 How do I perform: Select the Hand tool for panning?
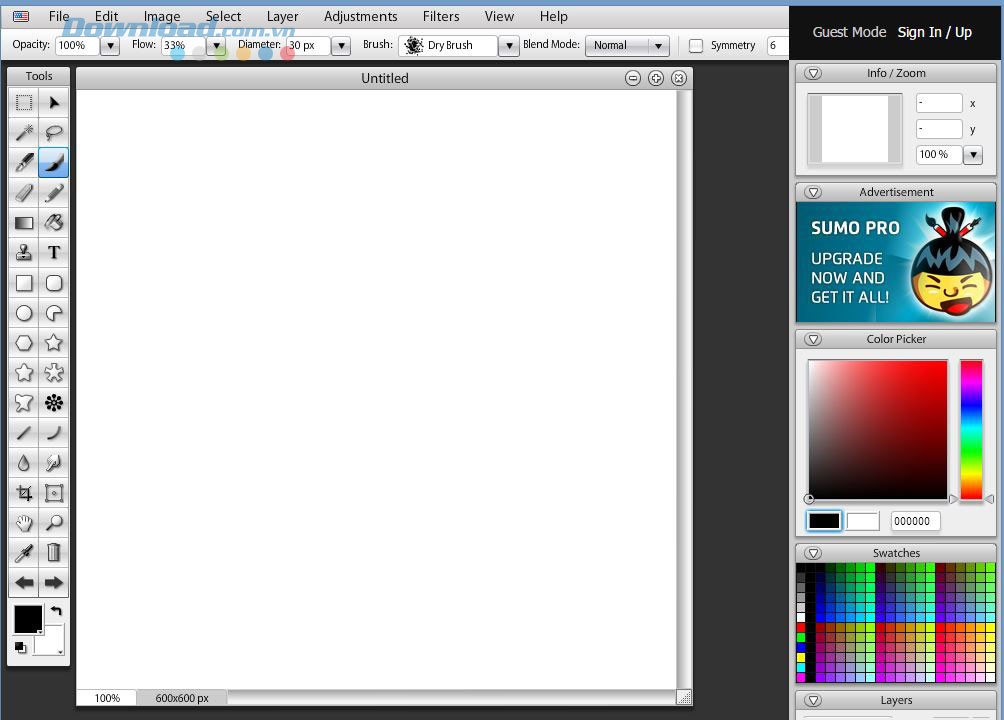24,522
